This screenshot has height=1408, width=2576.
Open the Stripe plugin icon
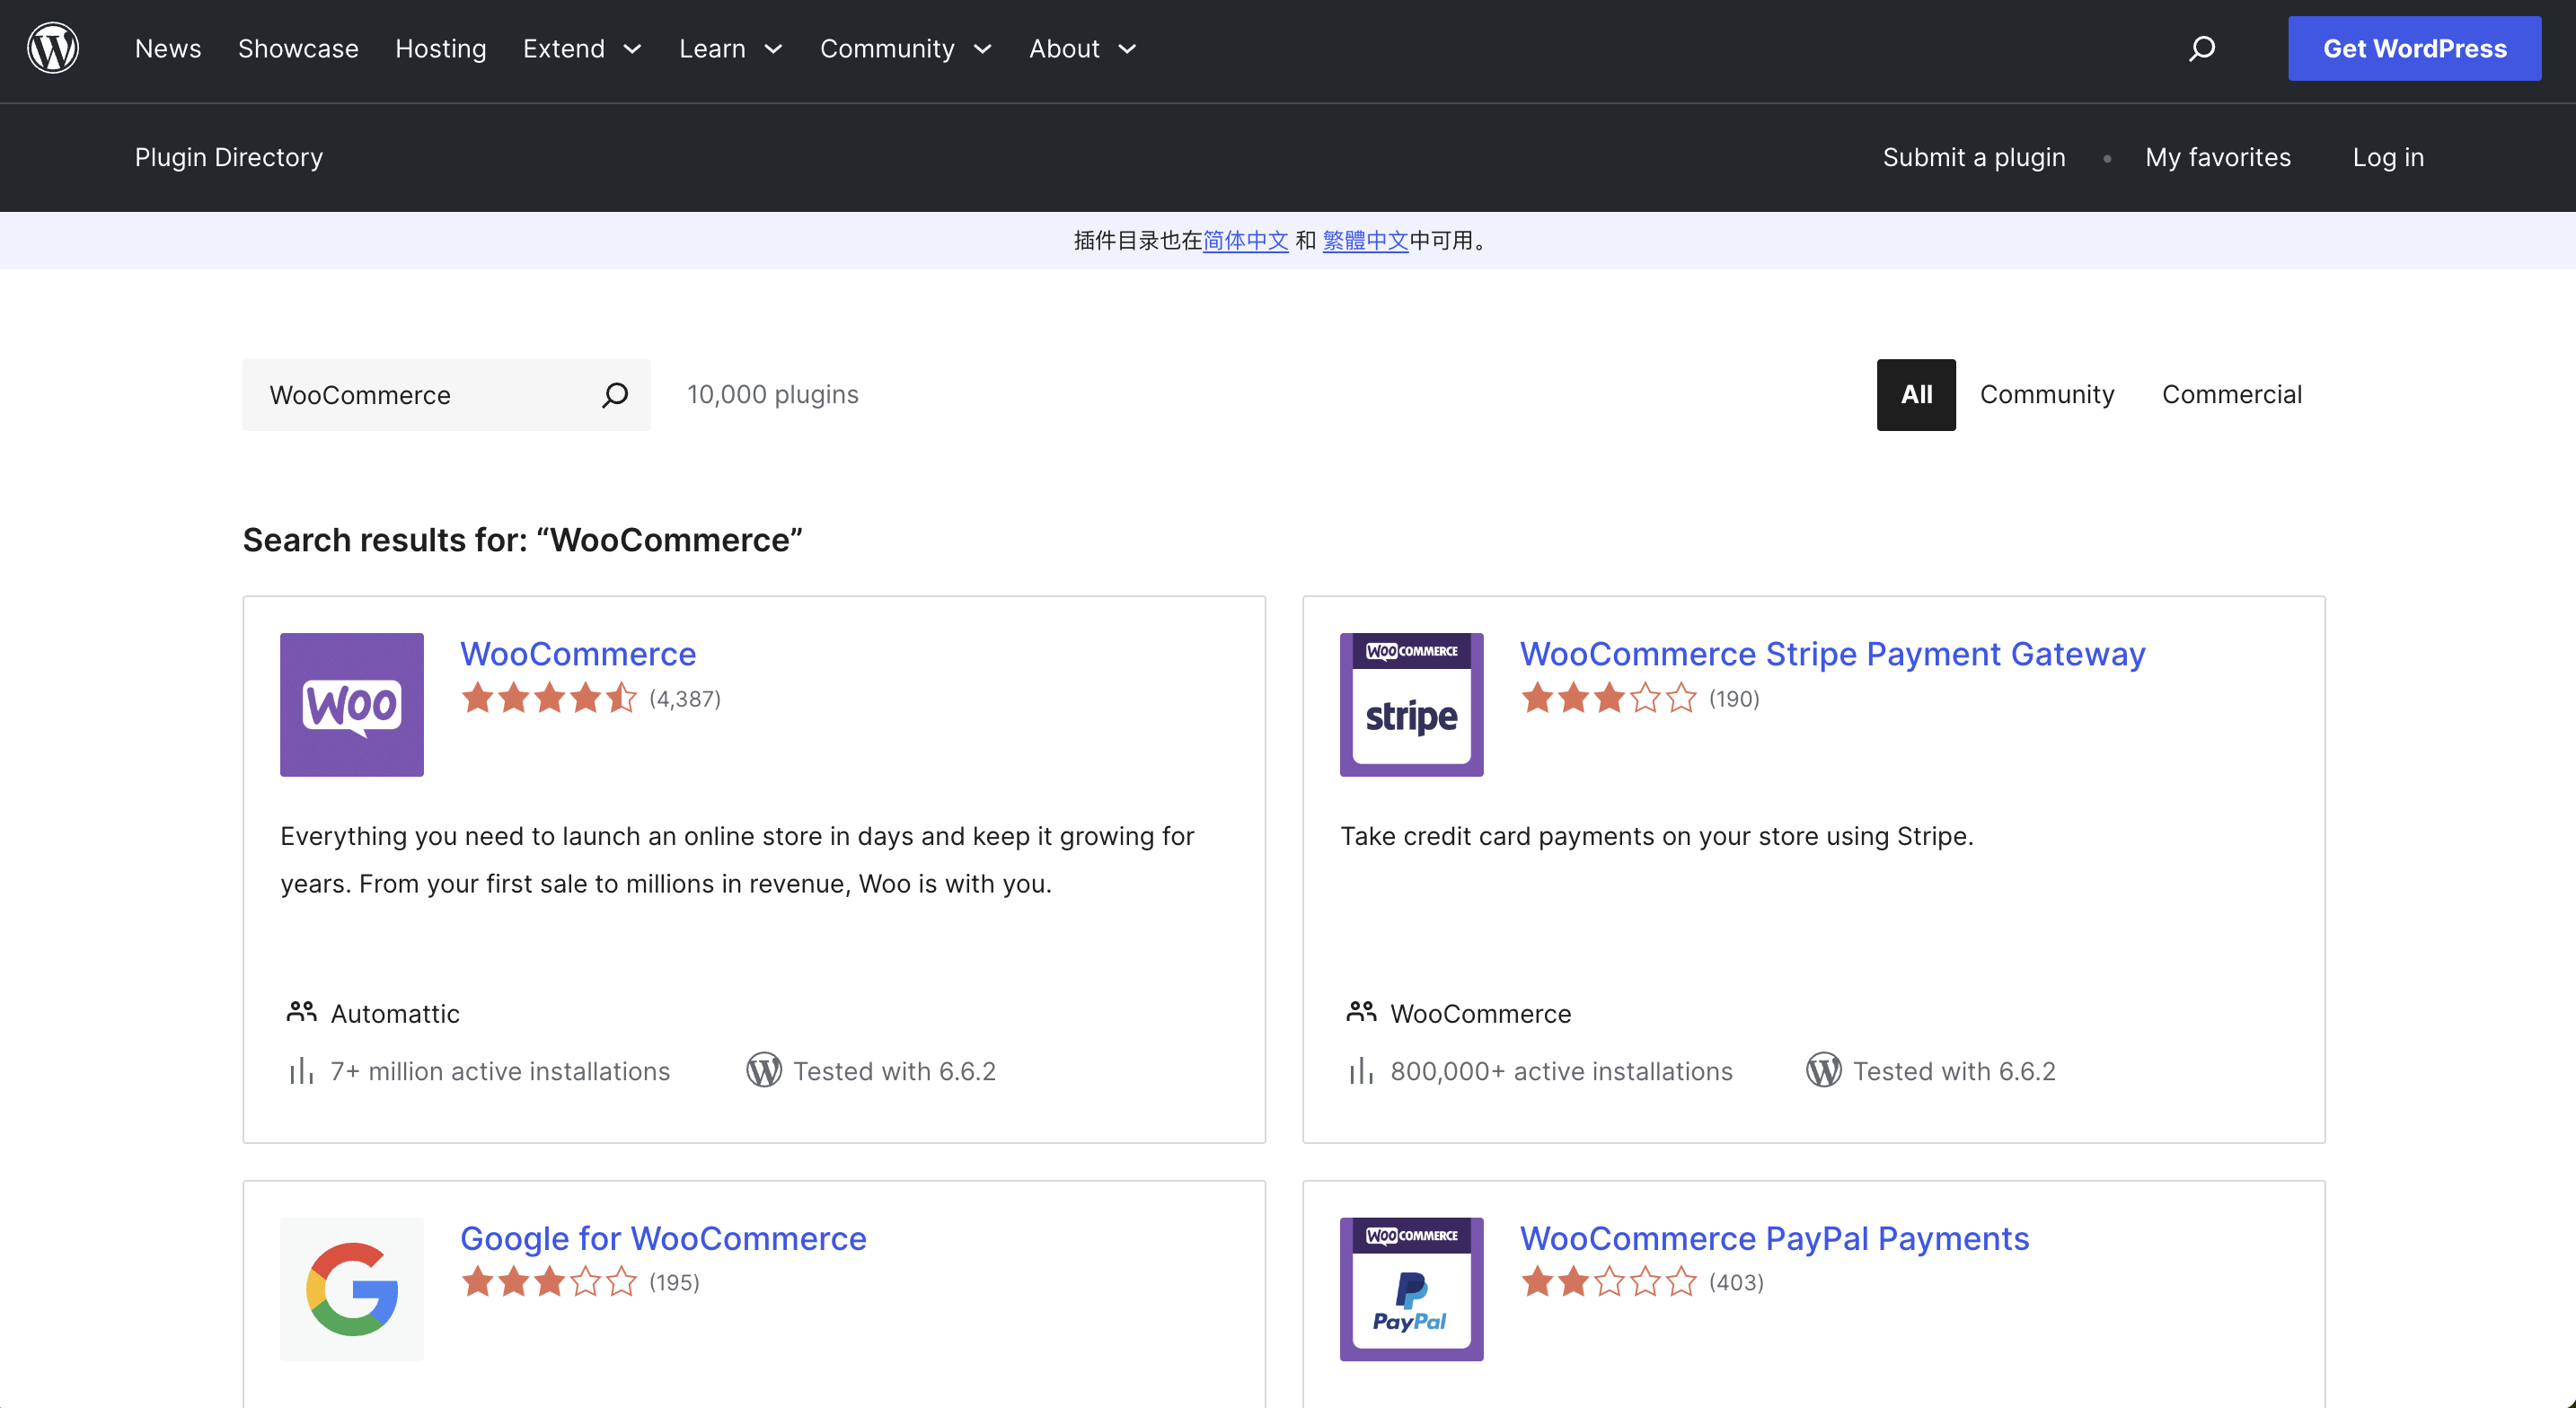point(1411,704)
